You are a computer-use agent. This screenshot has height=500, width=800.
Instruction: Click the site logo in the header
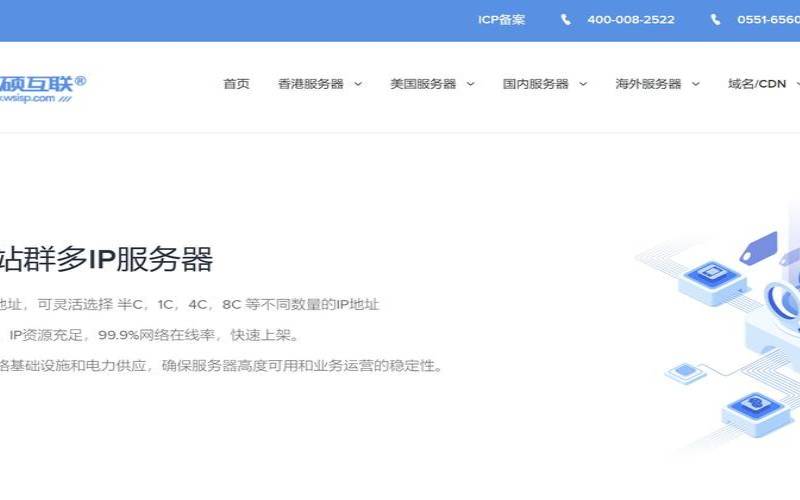coord(43,88)
